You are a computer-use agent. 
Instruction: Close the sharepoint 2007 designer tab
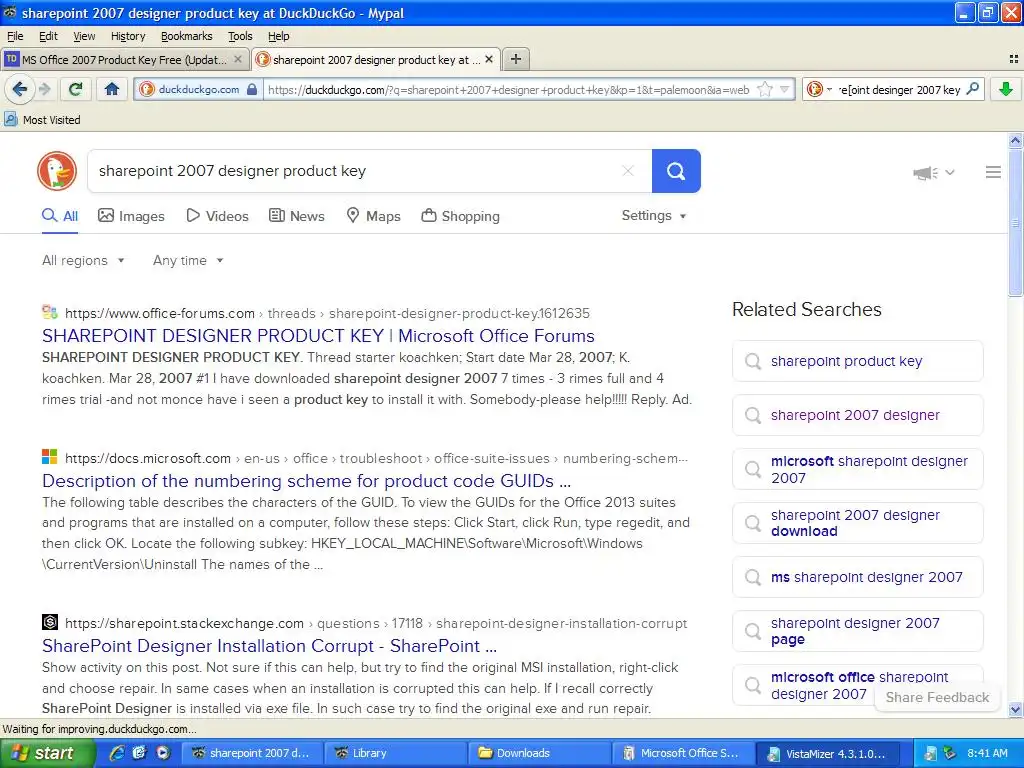point(488,59)
